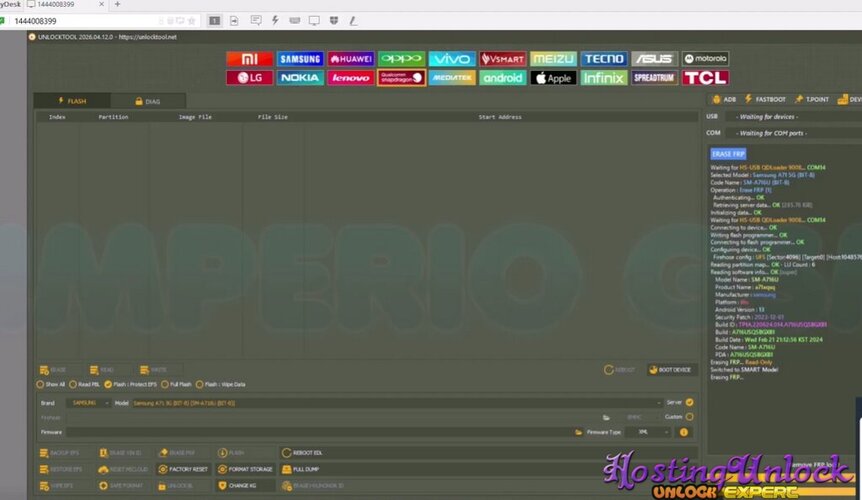
Task: Open AnyDesk keyboard settings icon
Action: coord(295,21)
